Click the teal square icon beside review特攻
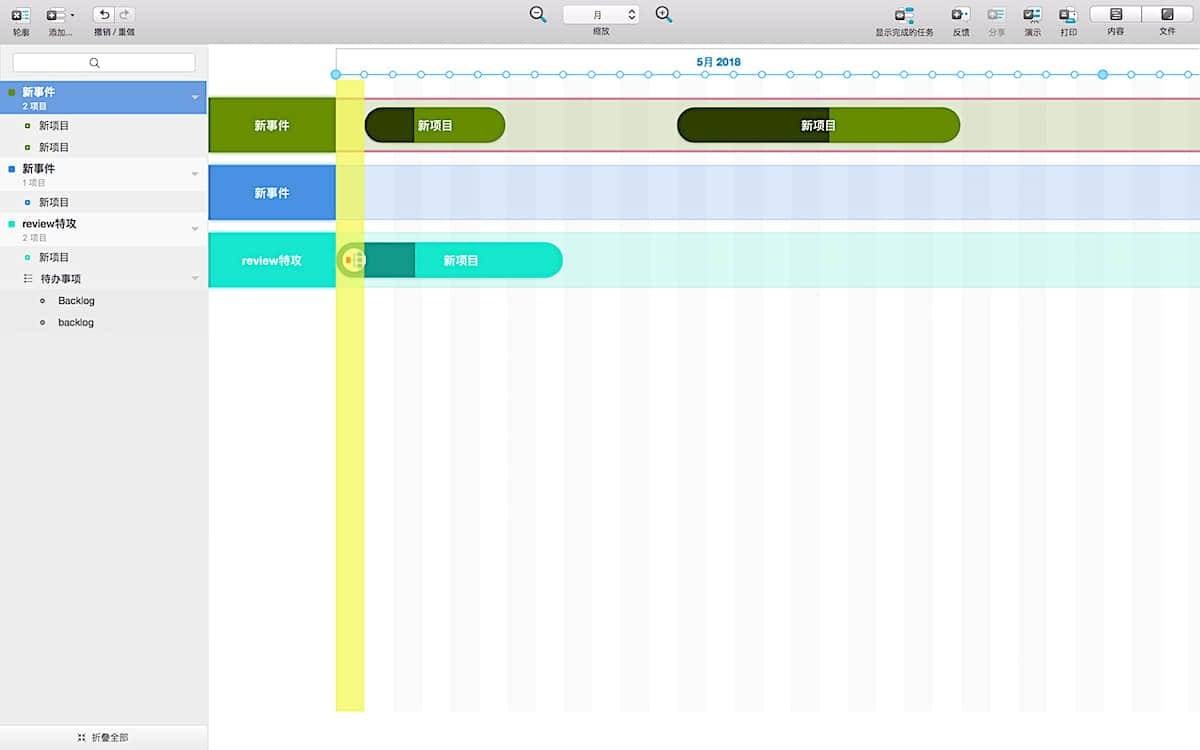The image size is (1200, 750). pos(11,224)
